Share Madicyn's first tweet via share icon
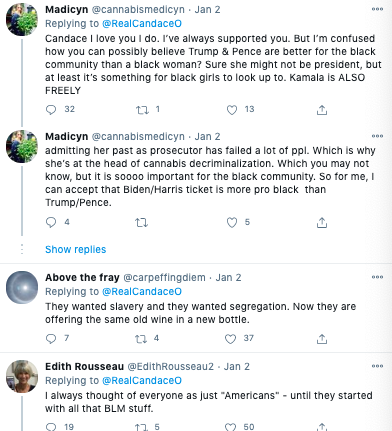The image size is (392, 431). [x=322, y=110]
